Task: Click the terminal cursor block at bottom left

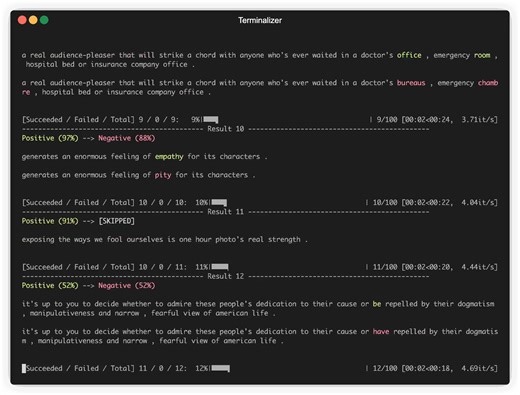Action: coord(24,368)
